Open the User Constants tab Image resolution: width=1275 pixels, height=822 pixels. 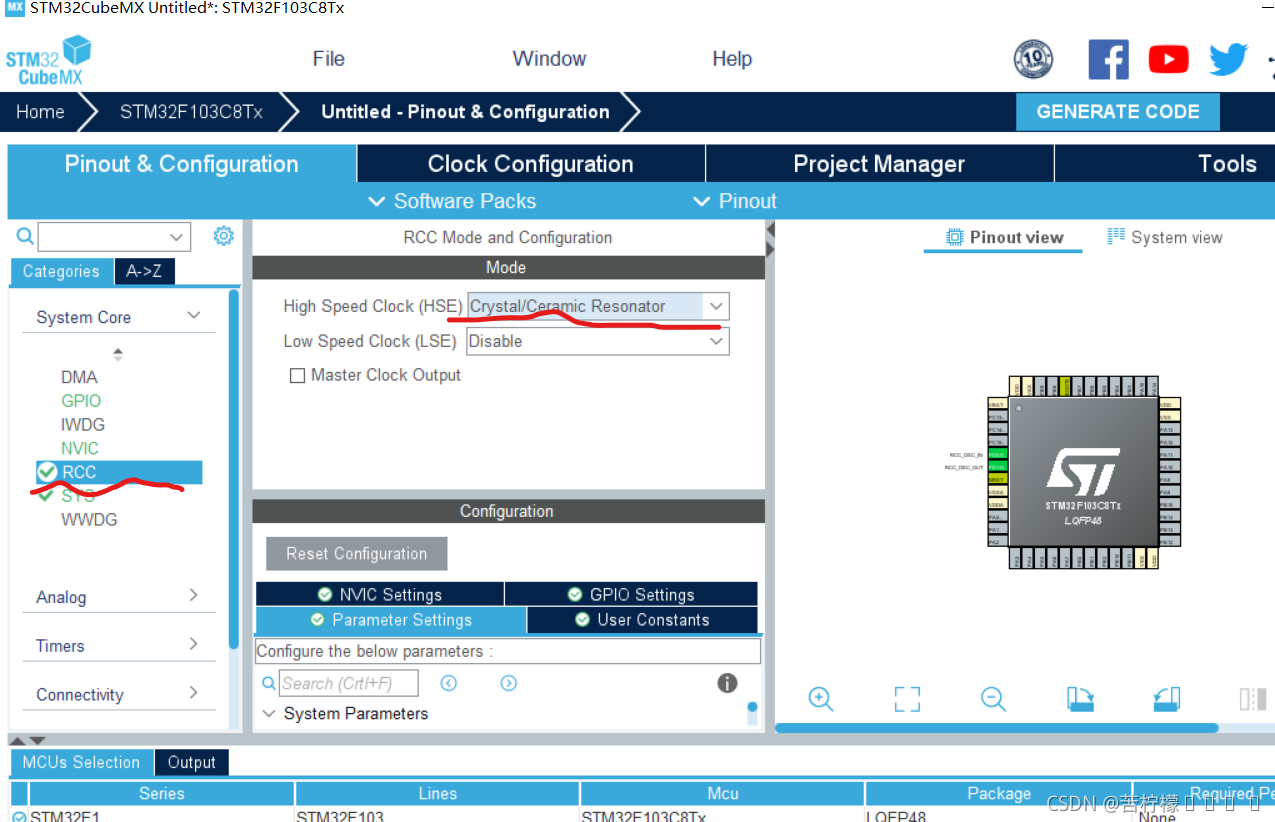click(642, 620)
